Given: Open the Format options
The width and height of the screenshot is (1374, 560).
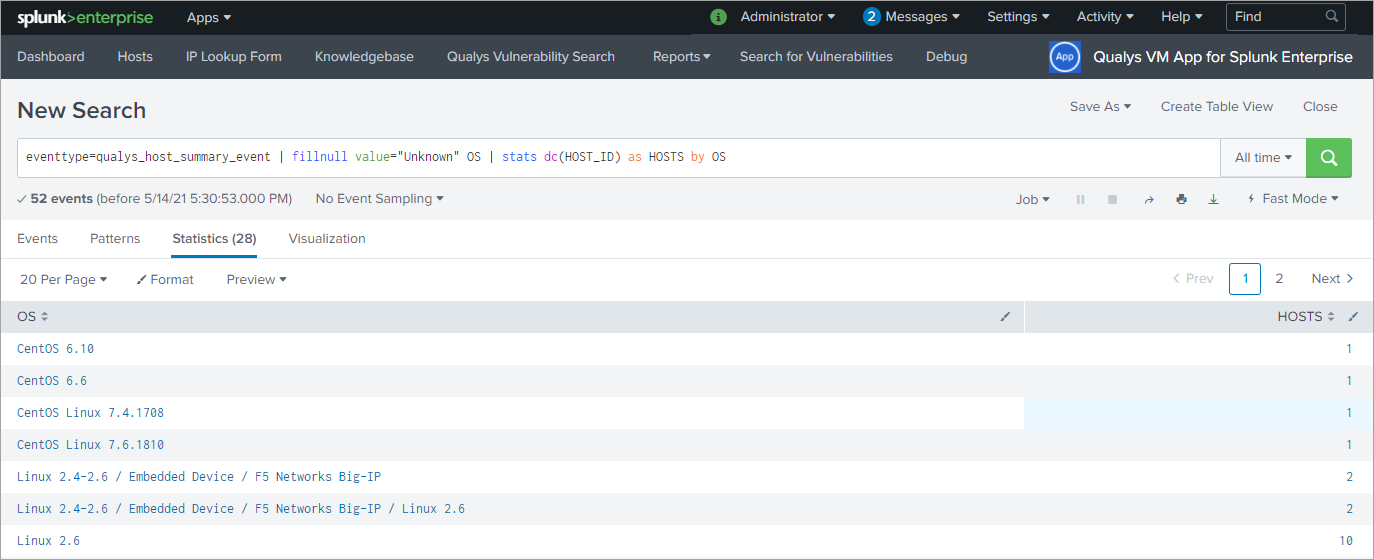Looking at the screenshot, I should (165, 280).
